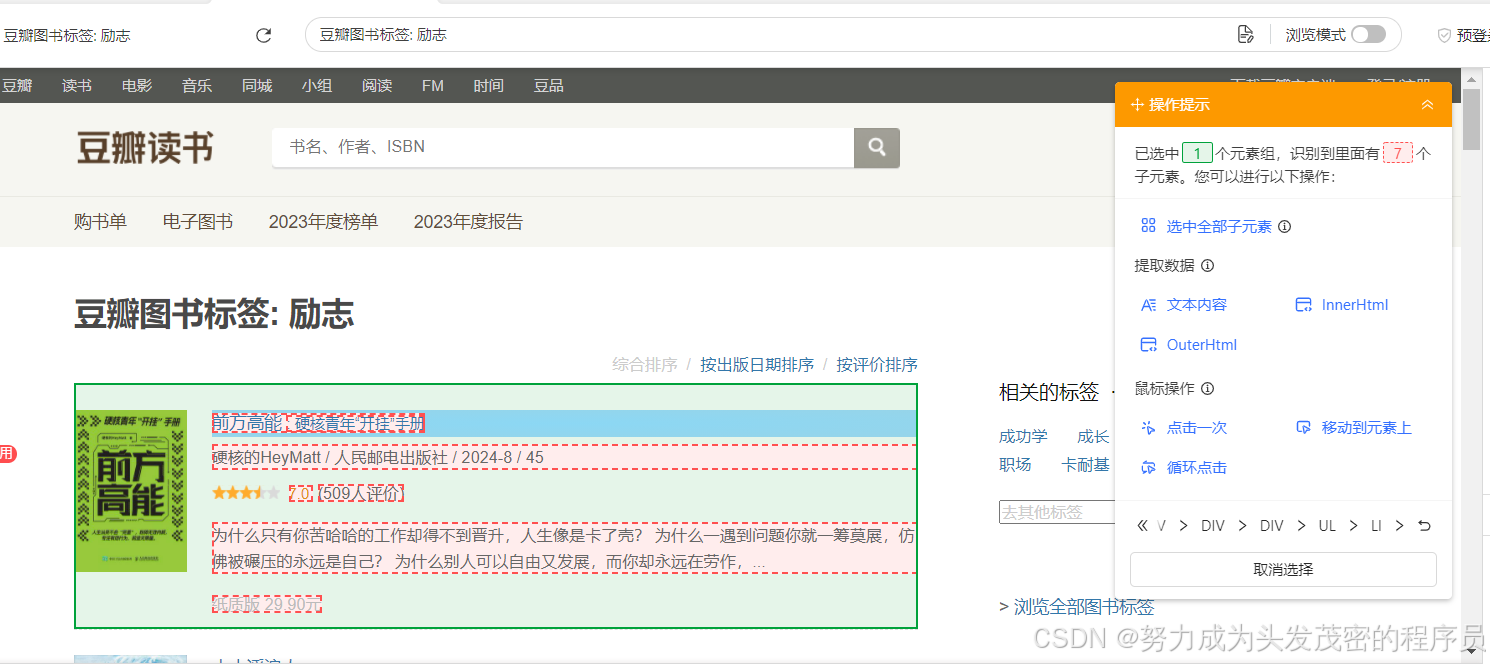Open 电影 in top navigation

point(137,86)
